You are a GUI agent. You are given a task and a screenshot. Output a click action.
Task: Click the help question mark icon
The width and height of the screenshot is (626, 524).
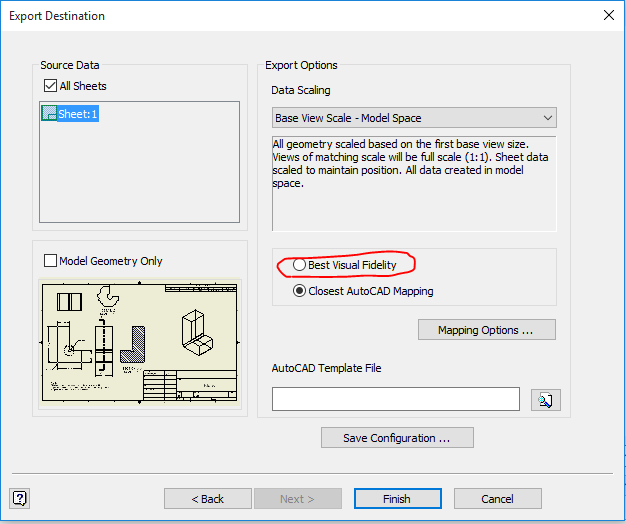[20, 498]
